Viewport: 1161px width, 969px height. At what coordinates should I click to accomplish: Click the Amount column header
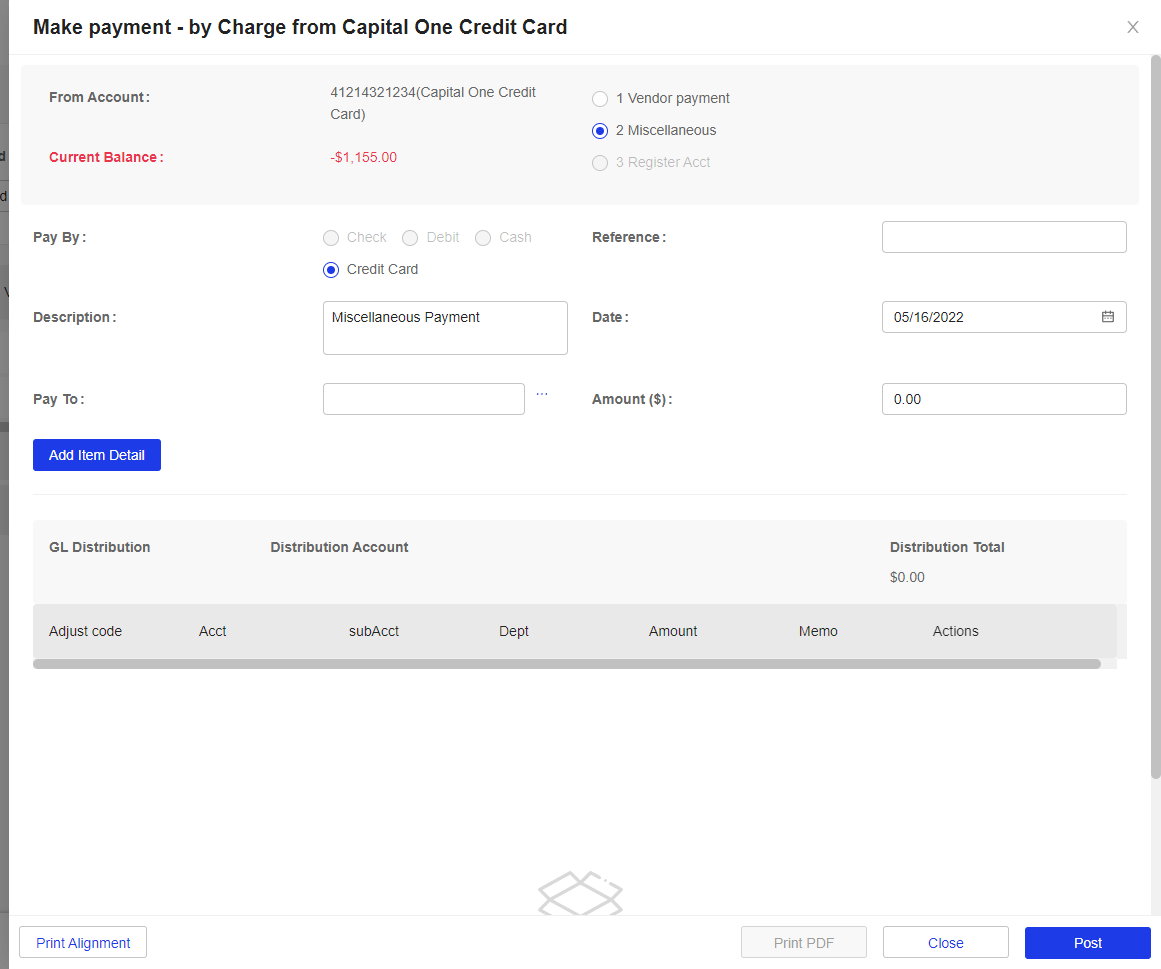pos(673,631)
